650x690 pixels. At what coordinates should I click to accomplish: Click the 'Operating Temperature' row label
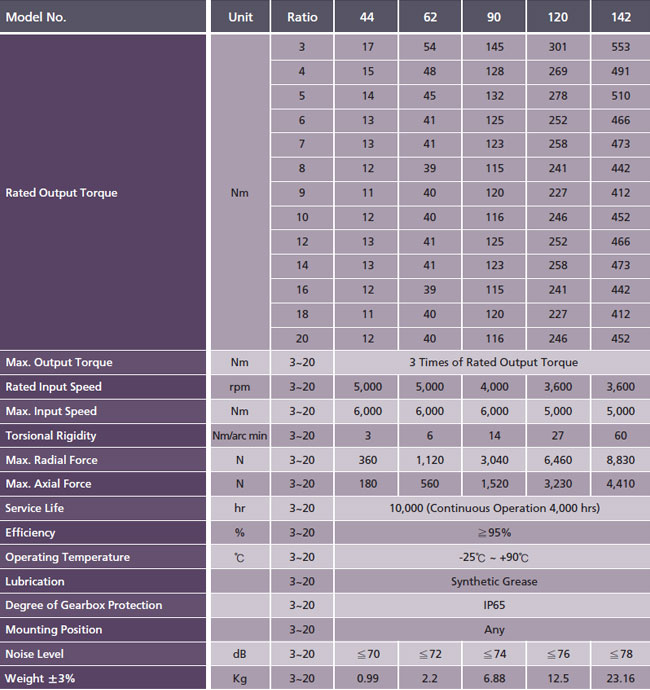point(103,557)
